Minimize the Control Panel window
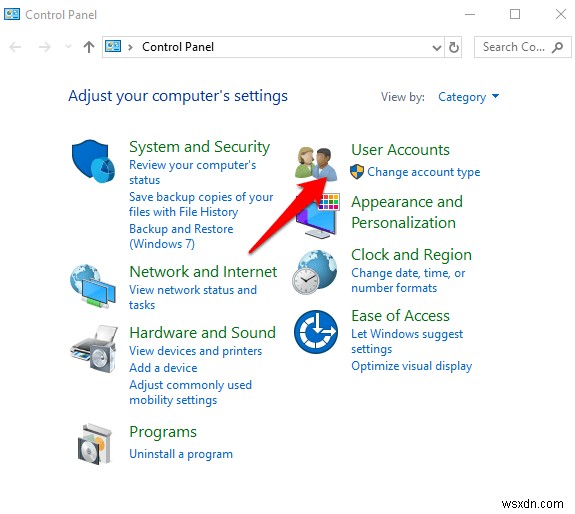 [x=470, y=14]
